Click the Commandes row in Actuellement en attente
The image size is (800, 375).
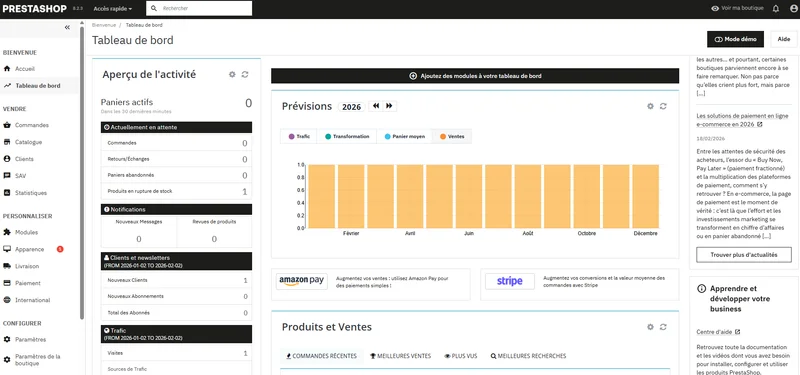176,143
